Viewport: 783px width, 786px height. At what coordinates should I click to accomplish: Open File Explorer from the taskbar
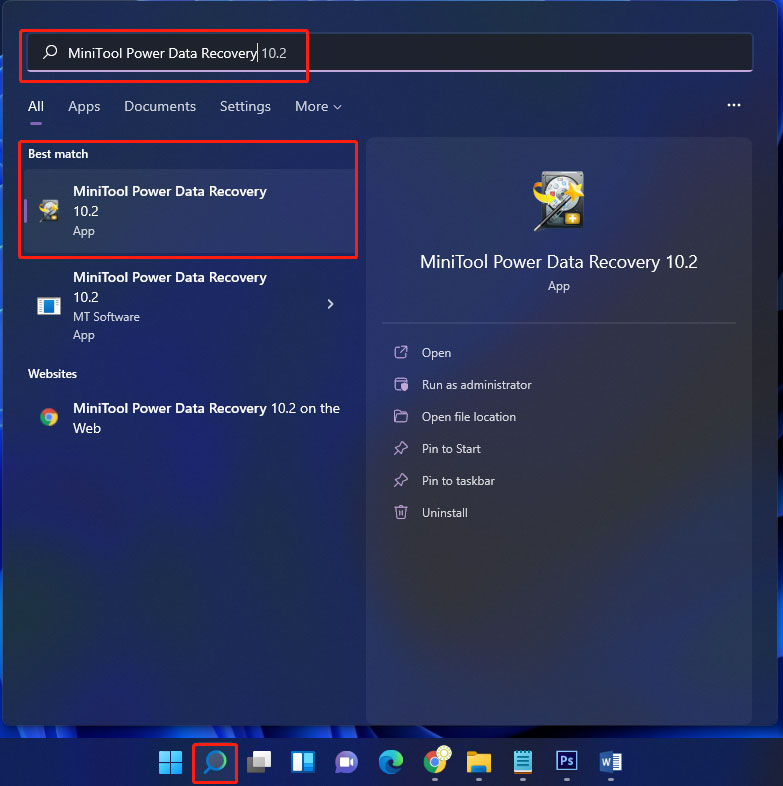tap(479, 762)
